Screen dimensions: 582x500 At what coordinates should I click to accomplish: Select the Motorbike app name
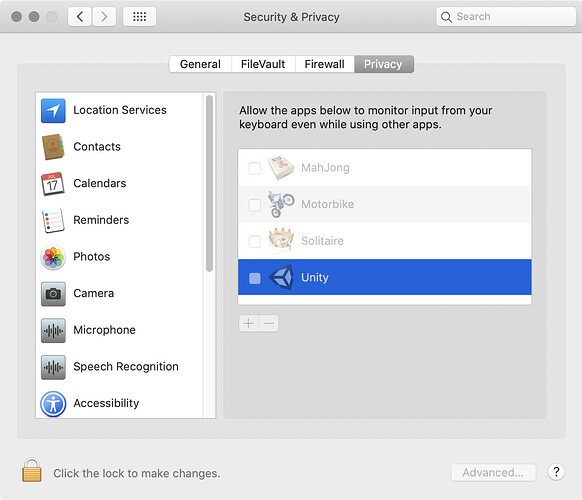[327, 204]
